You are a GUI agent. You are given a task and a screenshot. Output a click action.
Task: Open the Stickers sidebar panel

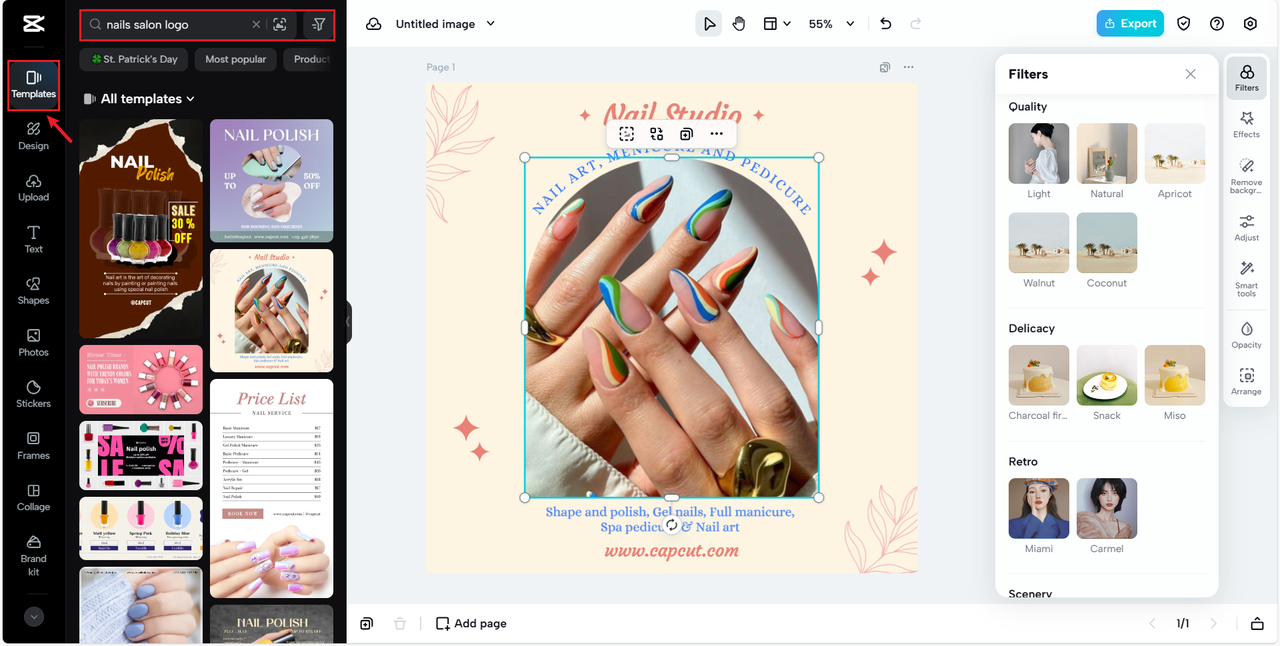pyautogui.click(x=33, y=394)
